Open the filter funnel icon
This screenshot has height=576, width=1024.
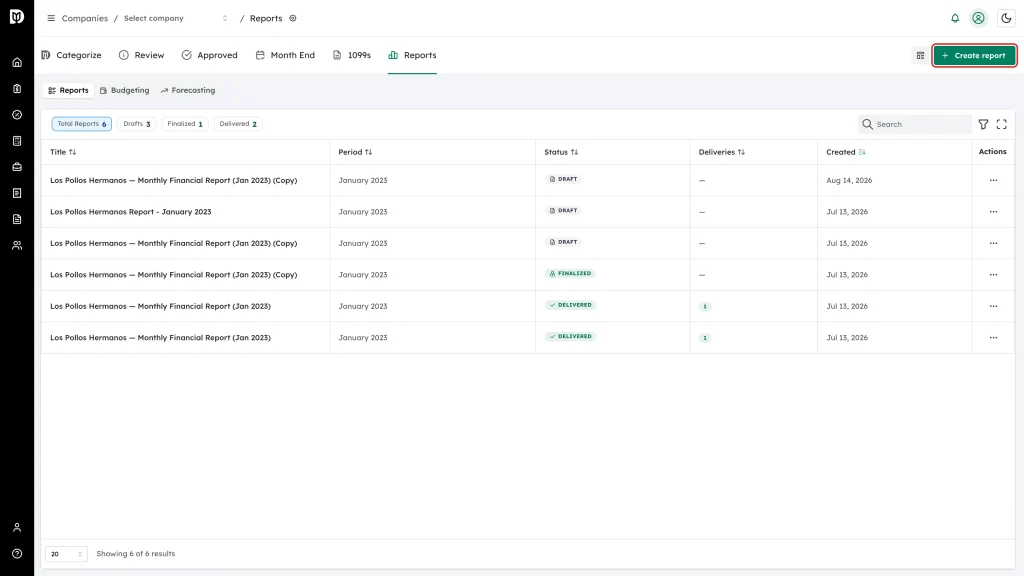tap(984, 124)
